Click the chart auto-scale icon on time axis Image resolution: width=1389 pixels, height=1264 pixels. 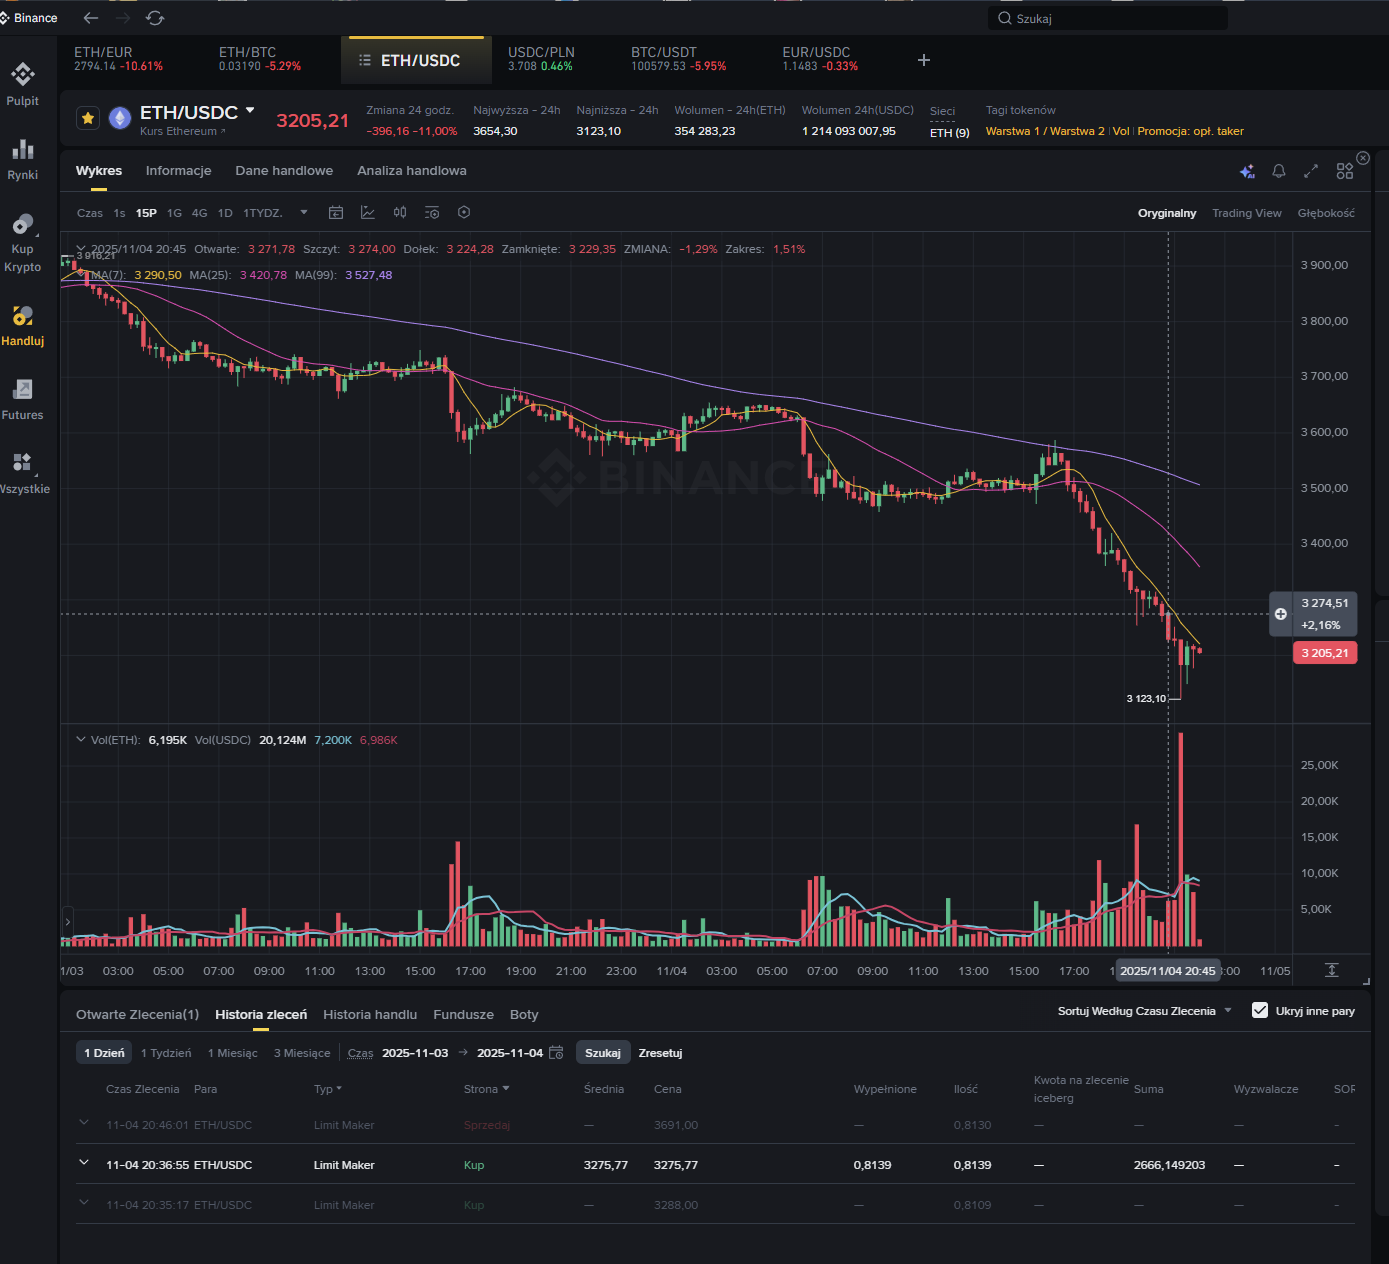pos(1331,971)
